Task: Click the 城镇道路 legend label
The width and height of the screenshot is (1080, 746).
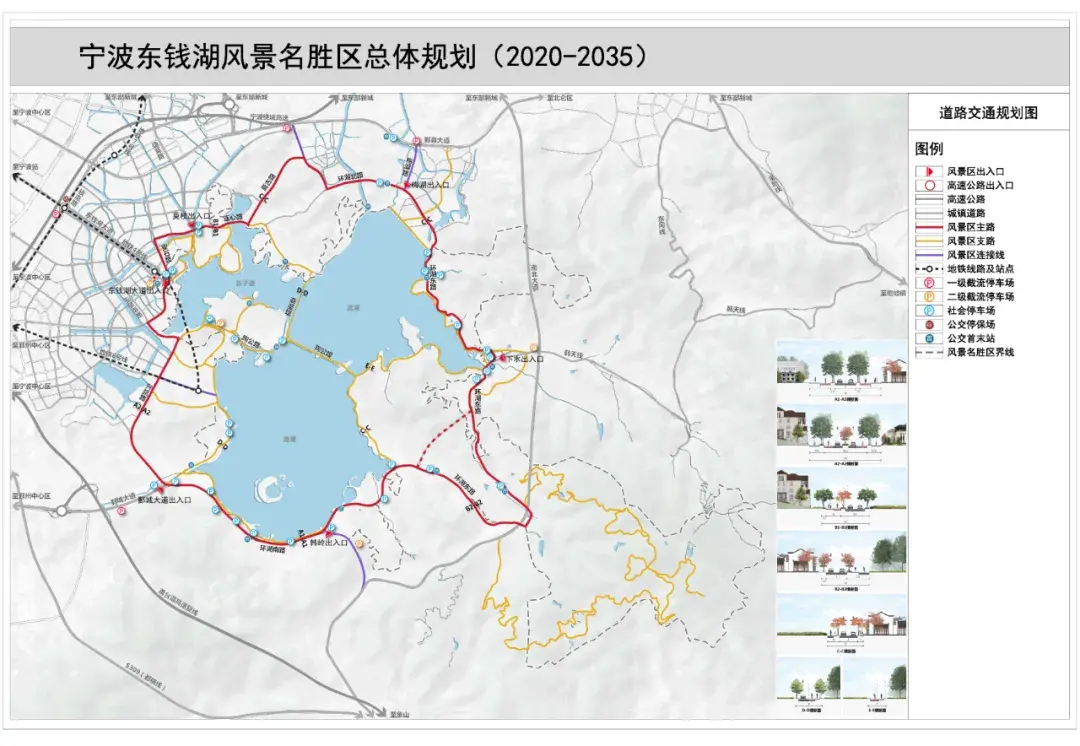Action: tap(966, 213)
